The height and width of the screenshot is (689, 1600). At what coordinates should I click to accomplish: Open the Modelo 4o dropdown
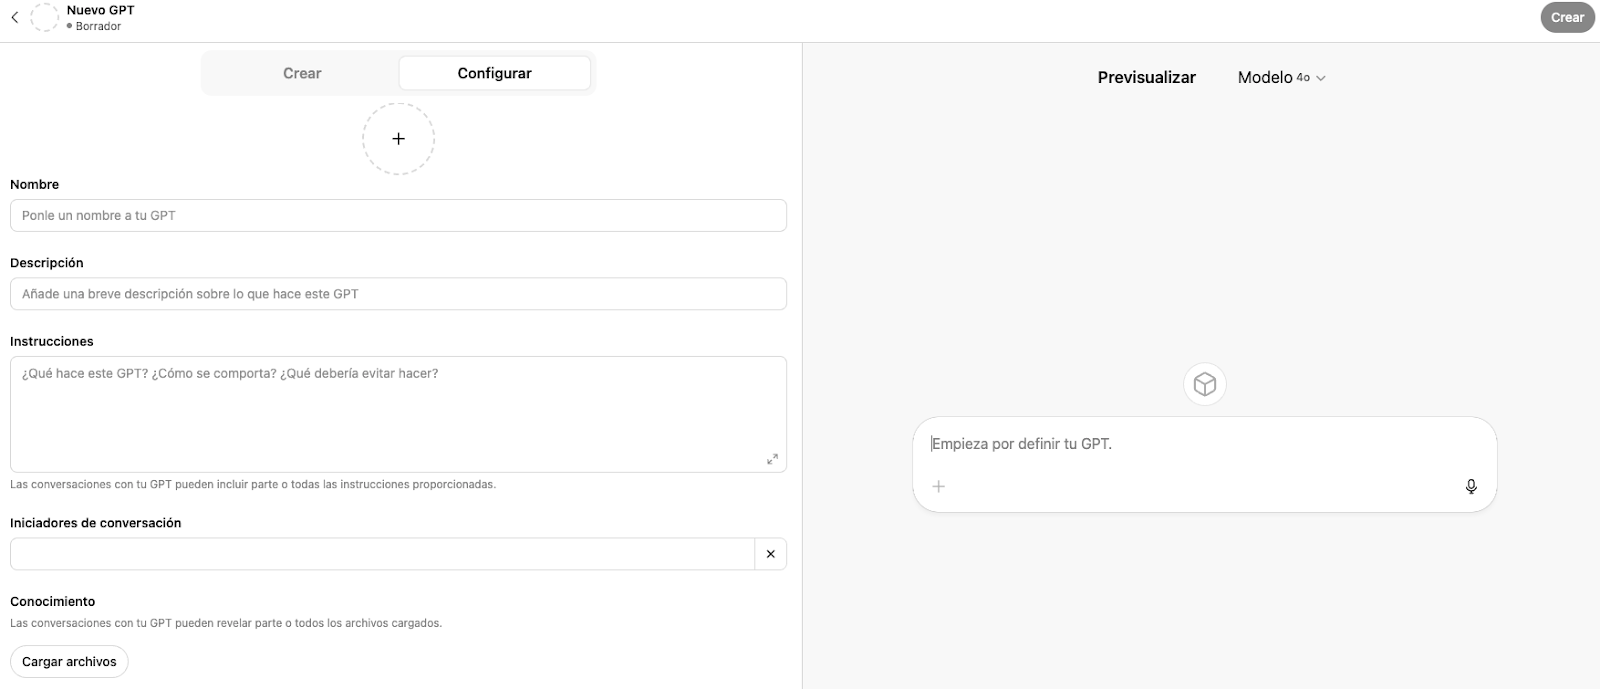[x=1280, y=77]
